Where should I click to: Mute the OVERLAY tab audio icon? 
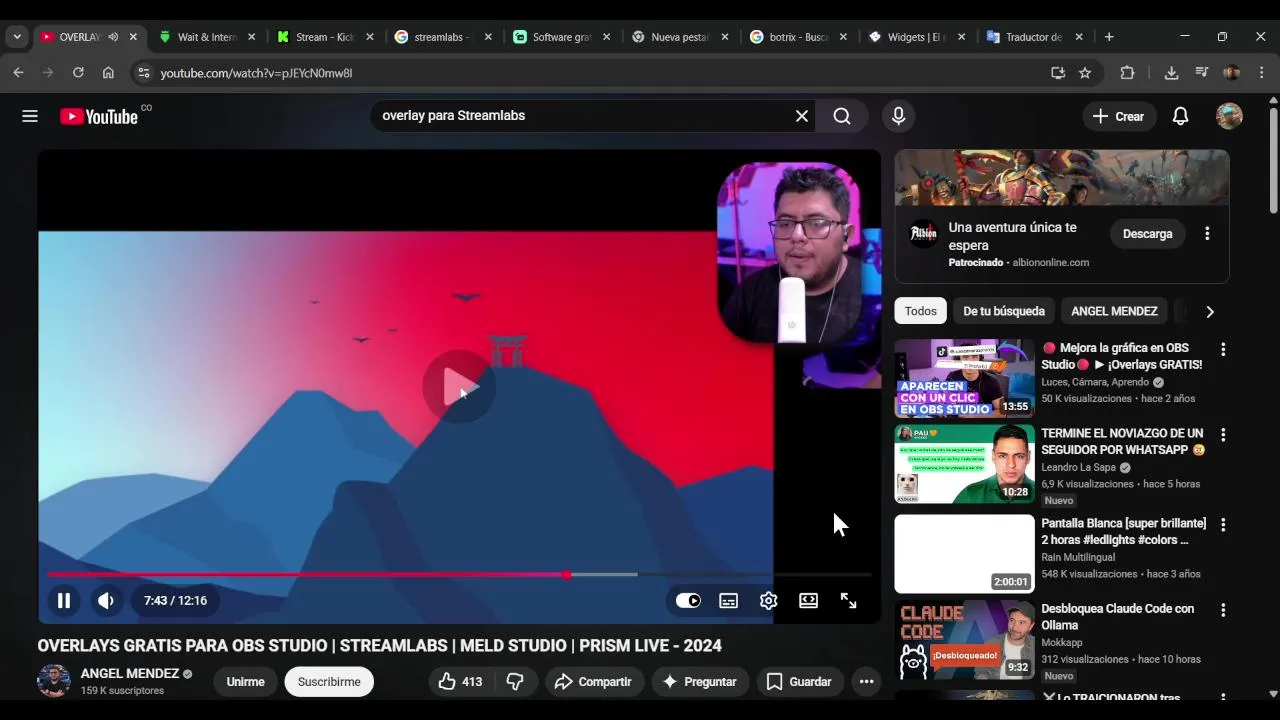[113, 37]
